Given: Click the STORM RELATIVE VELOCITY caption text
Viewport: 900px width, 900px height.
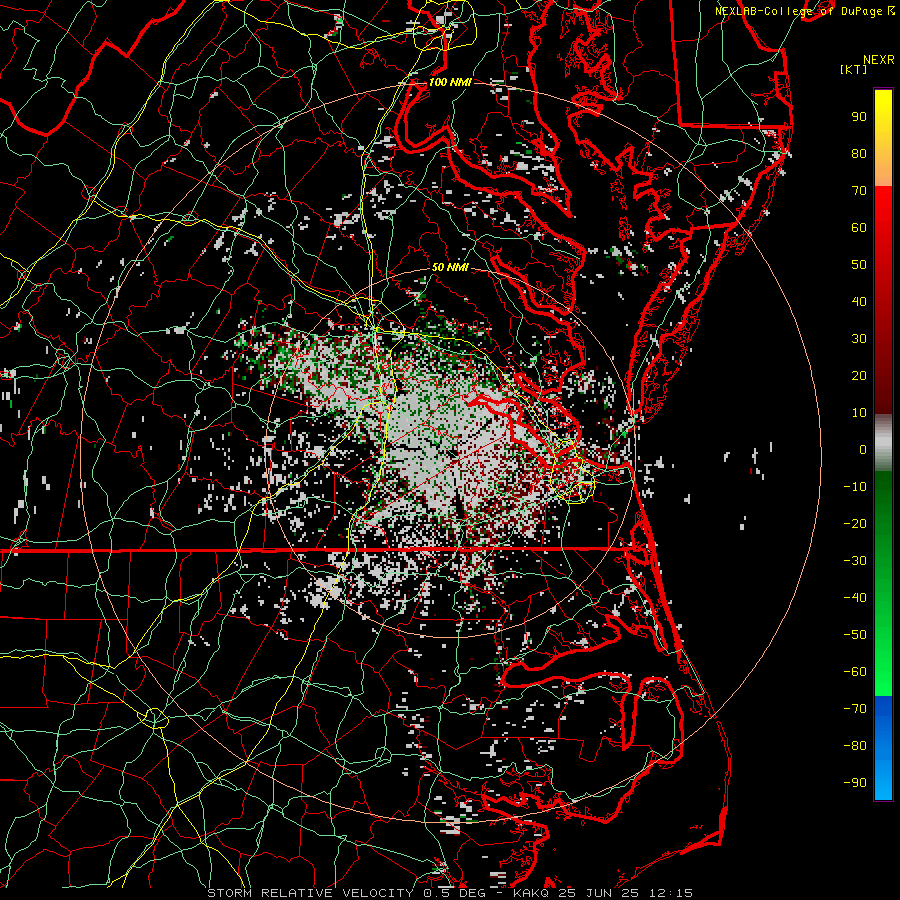Looking at the screenshot, I should (309, 893).
